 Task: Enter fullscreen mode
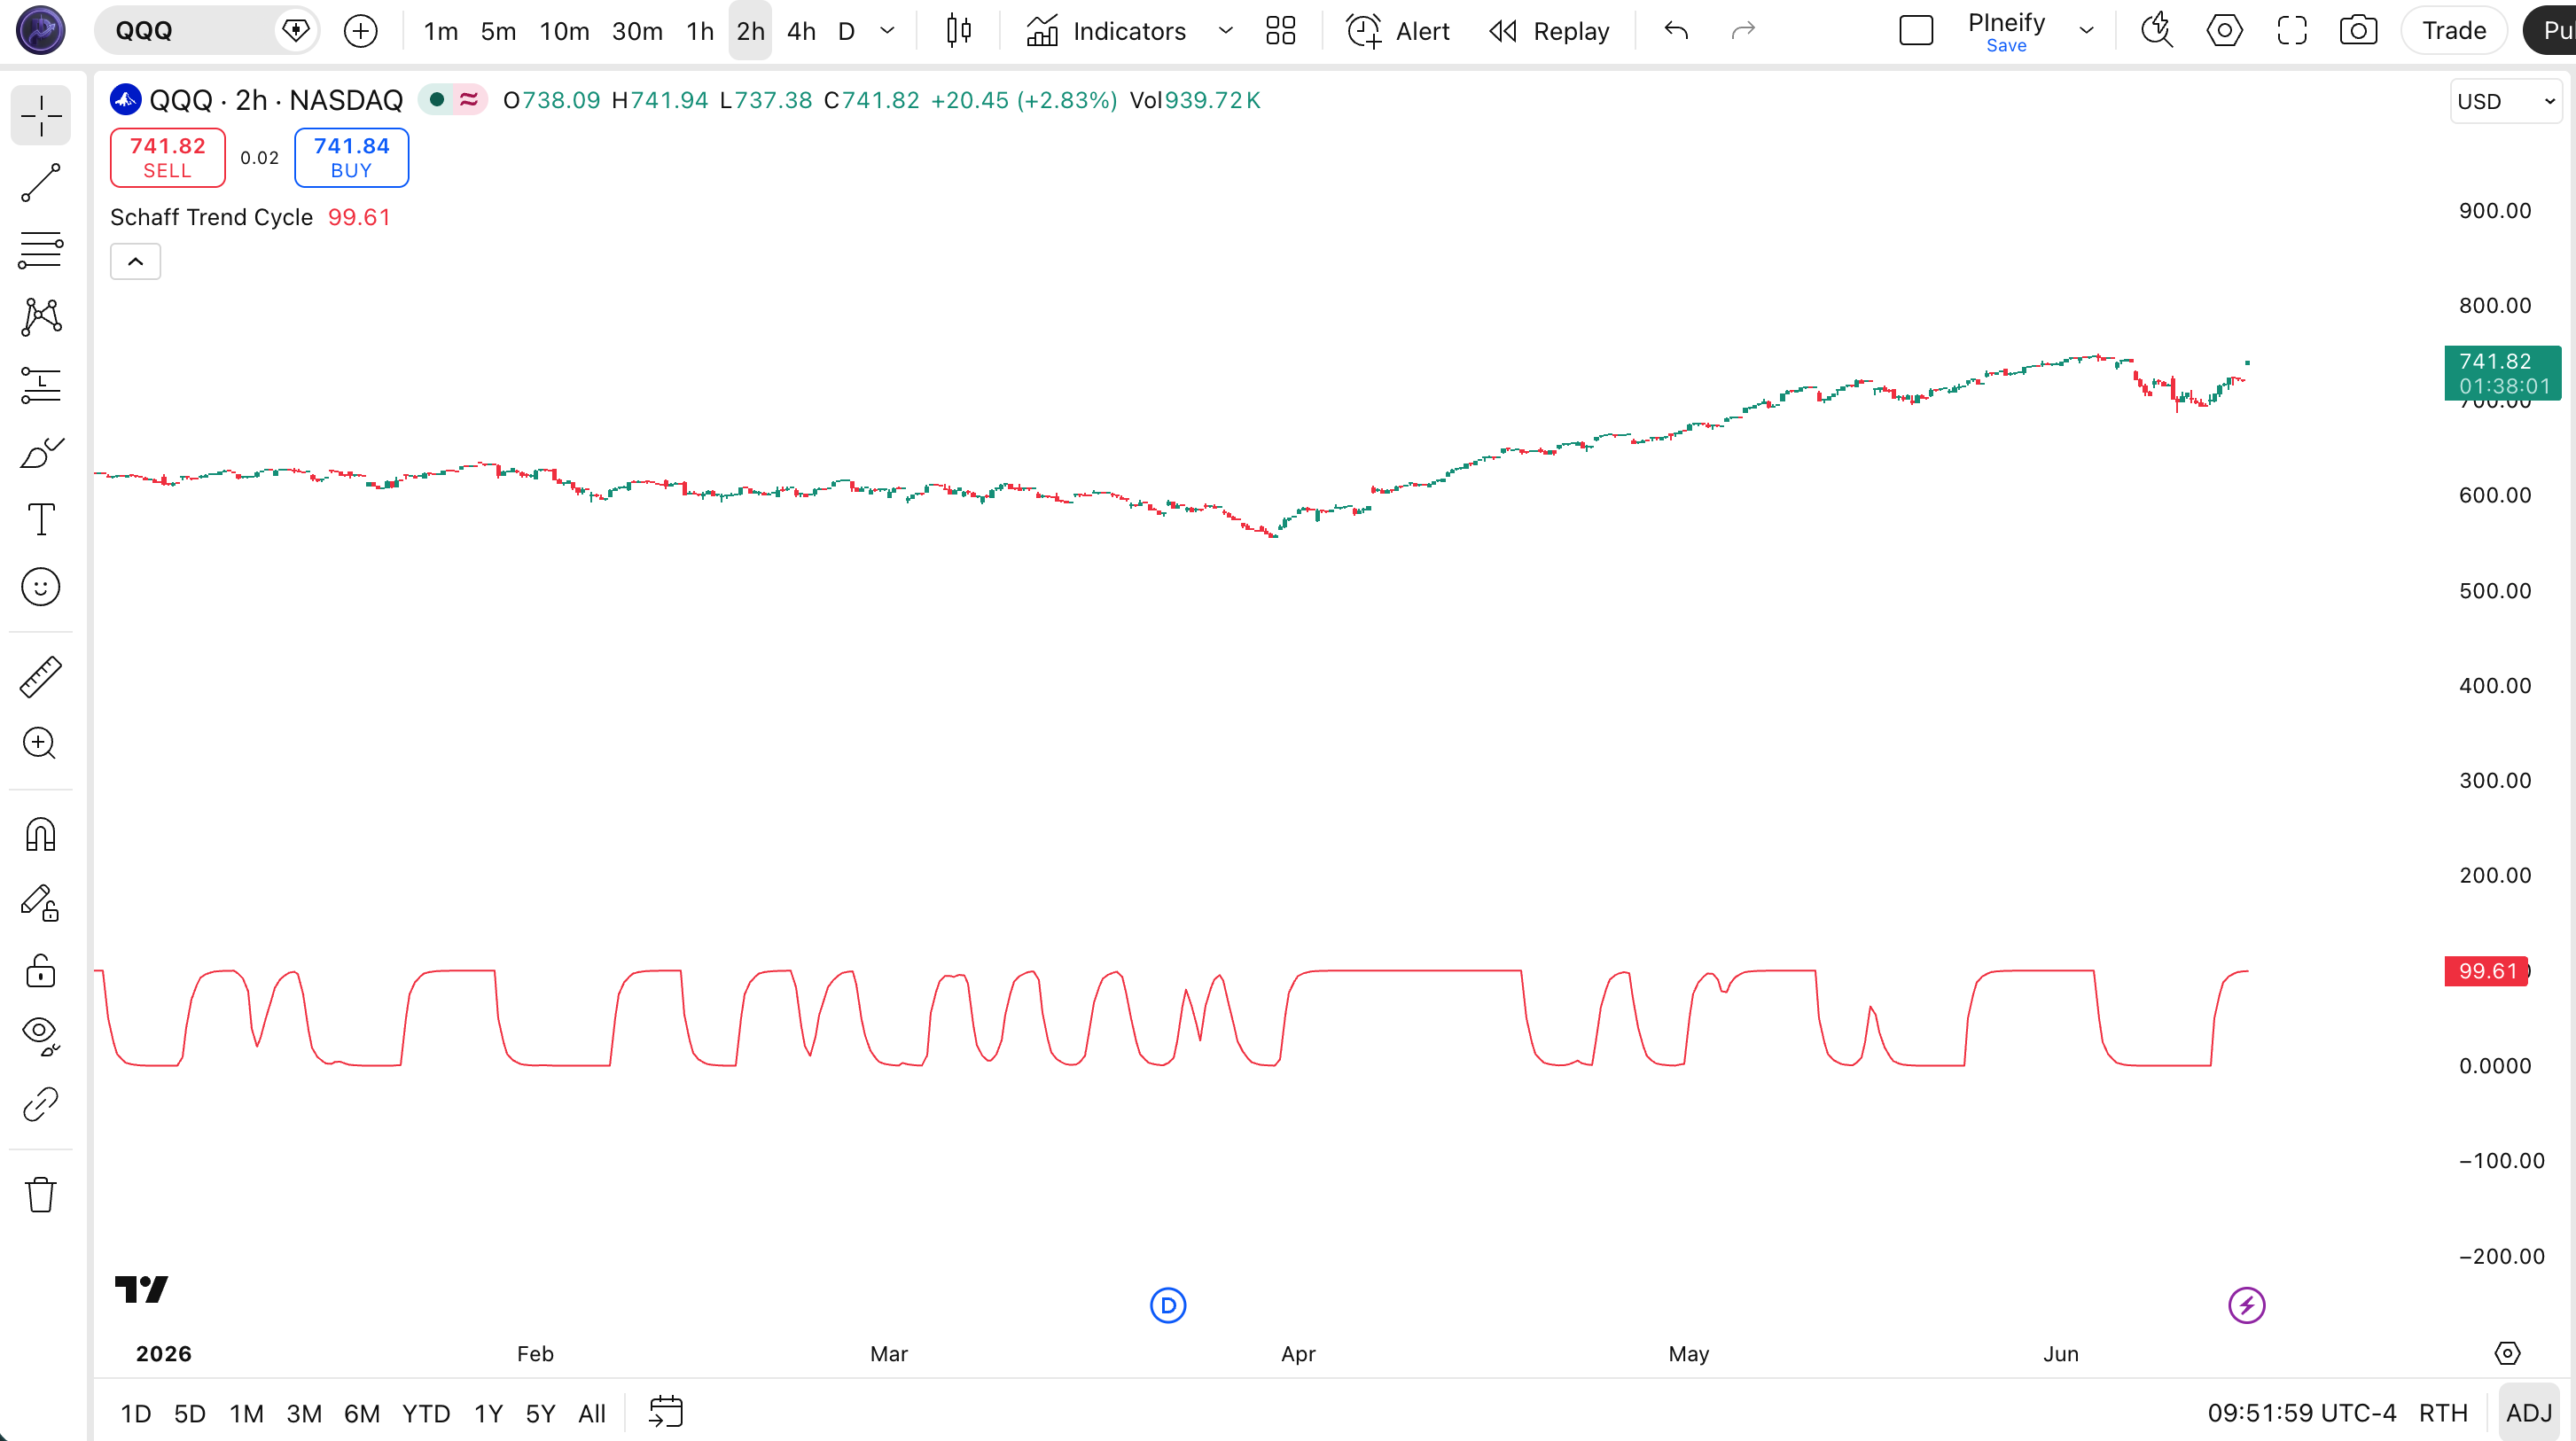coord(2292,31)
